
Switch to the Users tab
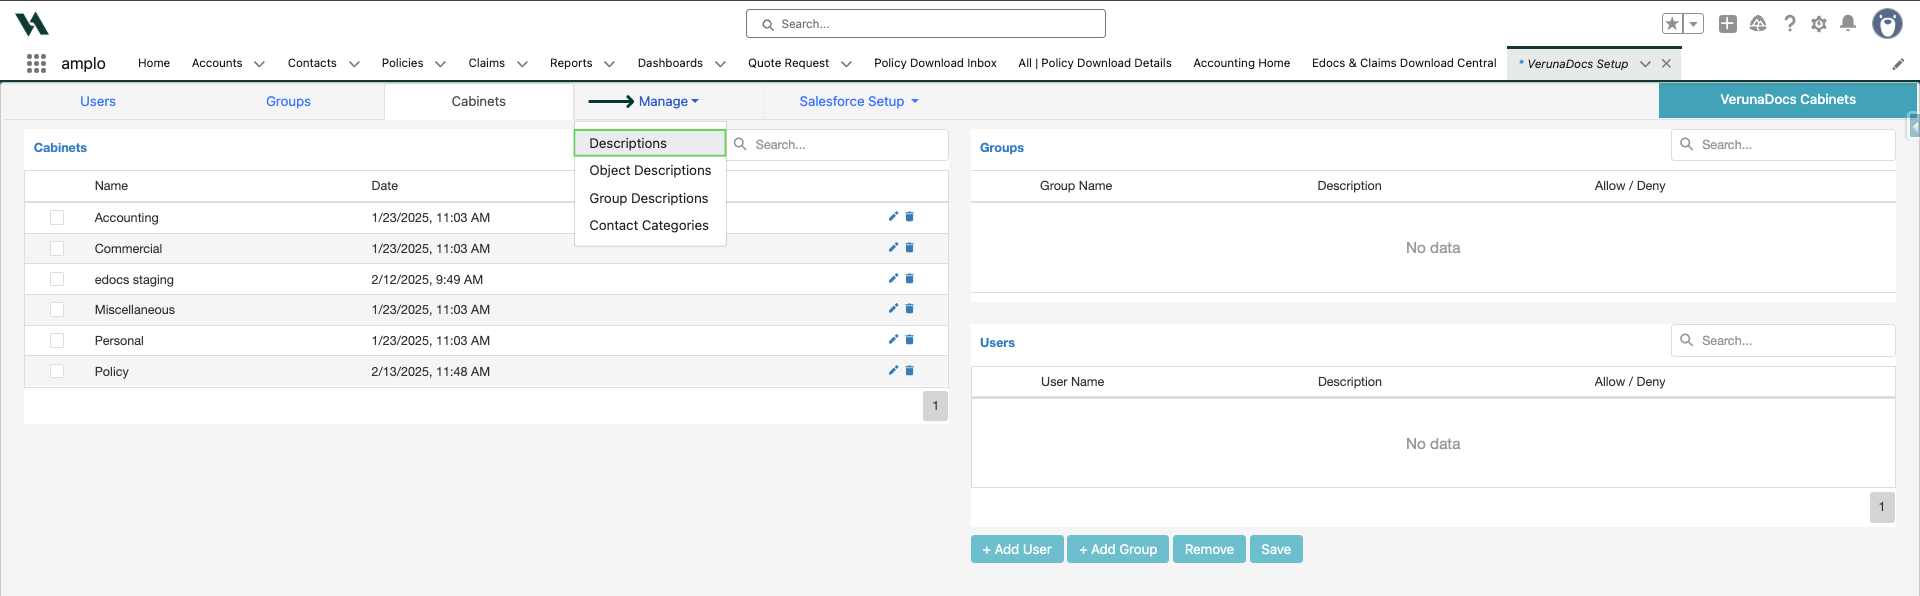98,101
